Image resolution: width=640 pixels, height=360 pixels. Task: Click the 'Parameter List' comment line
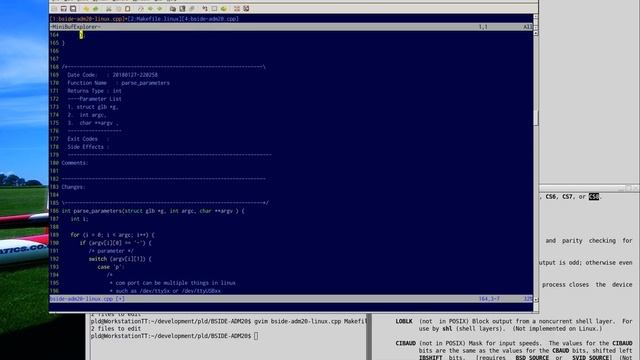click(x=94, y=99)
